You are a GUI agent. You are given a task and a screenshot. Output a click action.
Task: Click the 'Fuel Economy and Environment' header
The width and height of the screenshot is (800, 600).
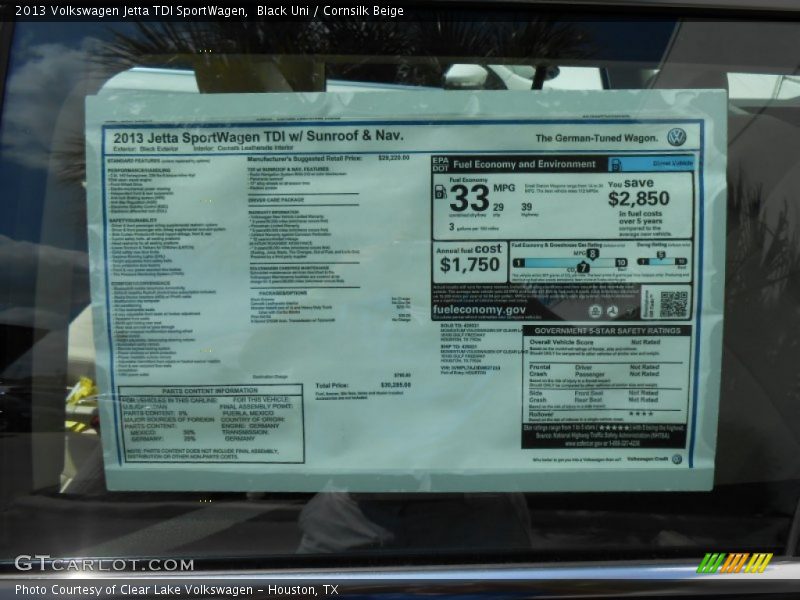[x=524, y=164]
